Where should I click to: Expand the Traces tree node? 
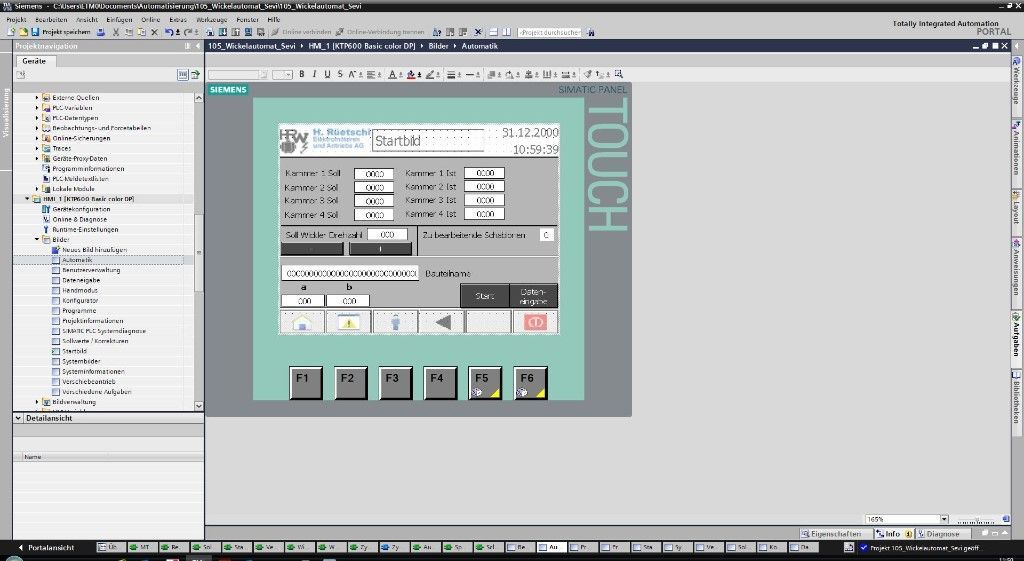pyautogui.click(x=37, y=148)
